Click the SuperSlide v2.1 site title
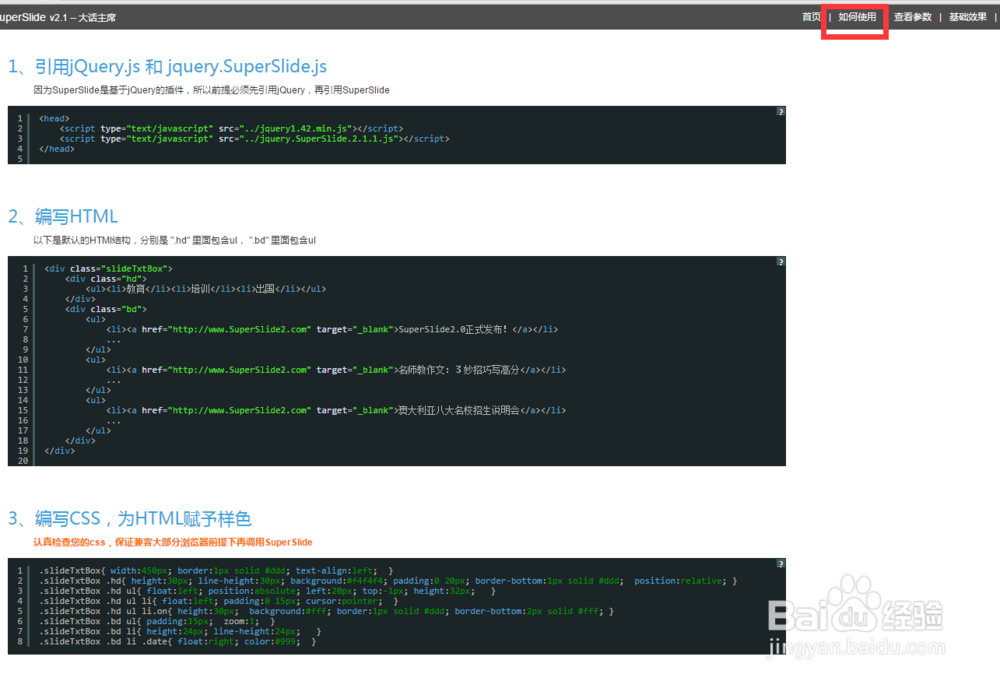Screen dimensions: 1000x681 [57, 17]
